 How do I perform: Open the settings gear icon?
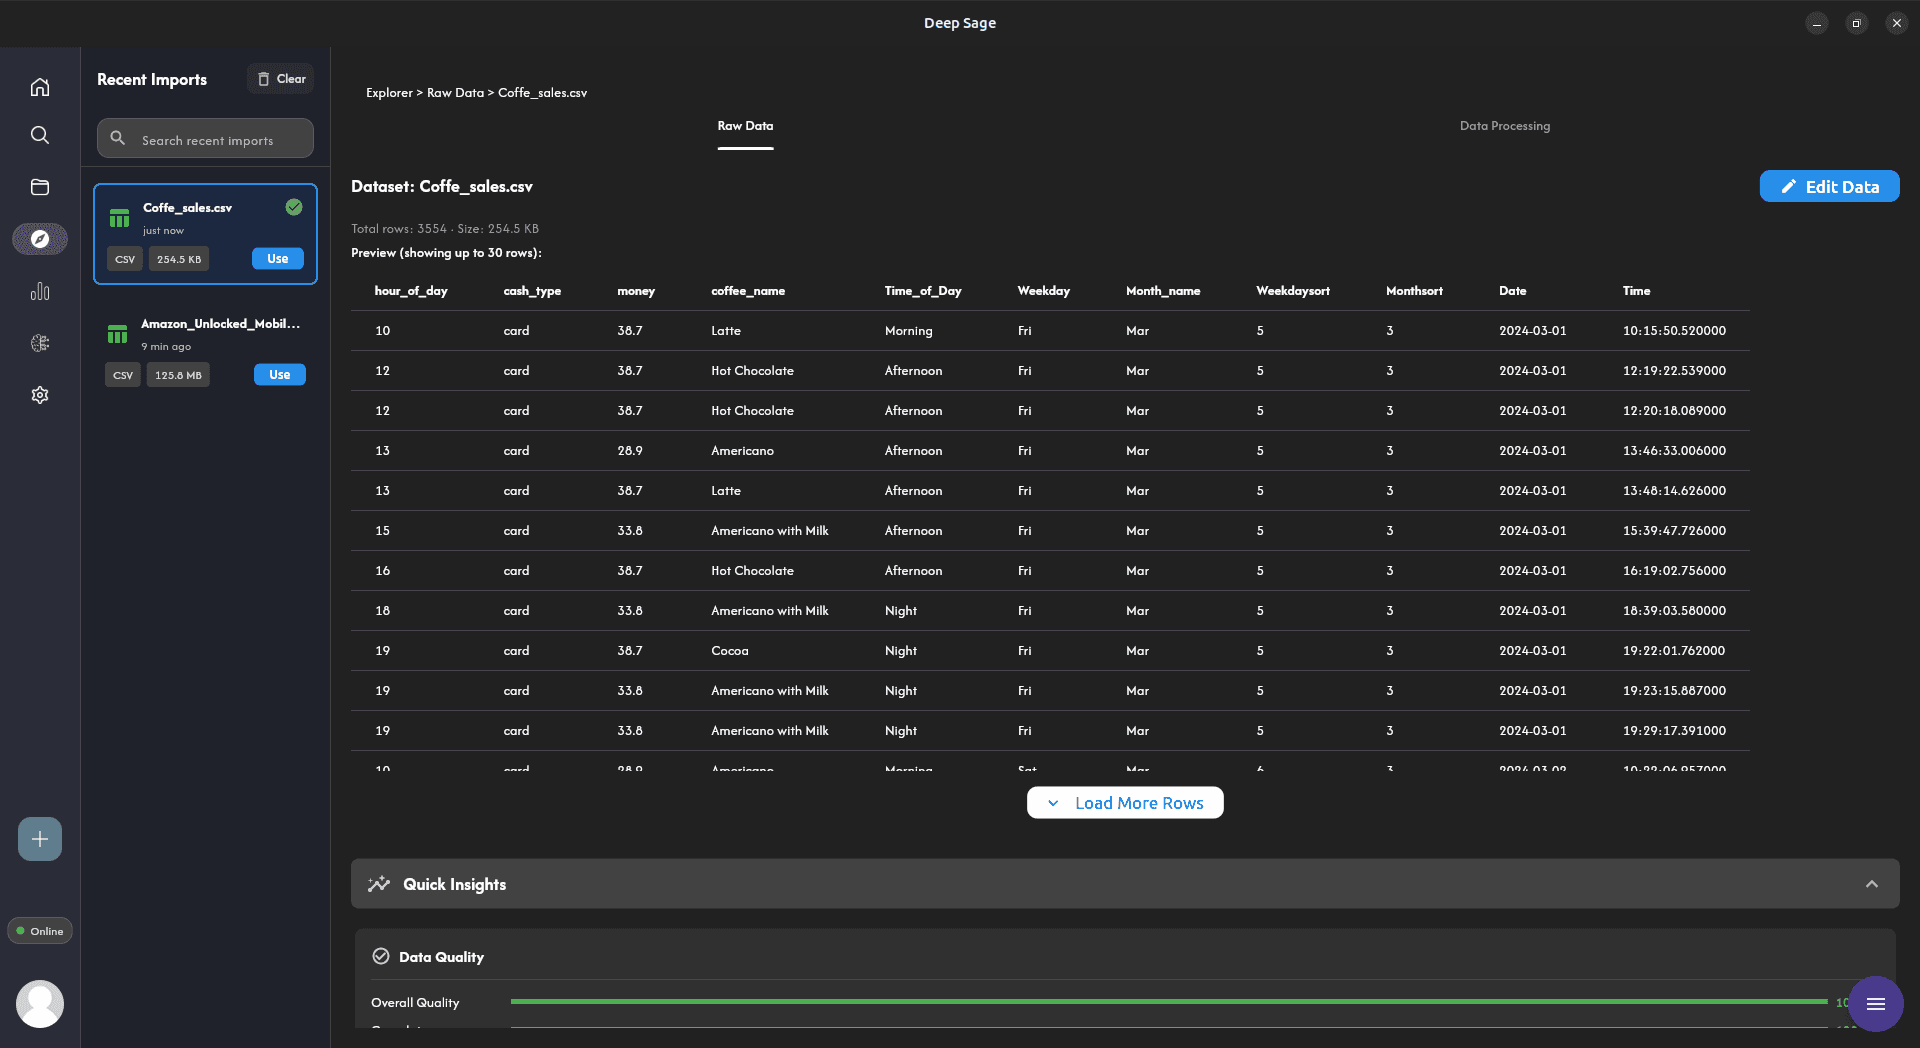[x=40, y=395]
